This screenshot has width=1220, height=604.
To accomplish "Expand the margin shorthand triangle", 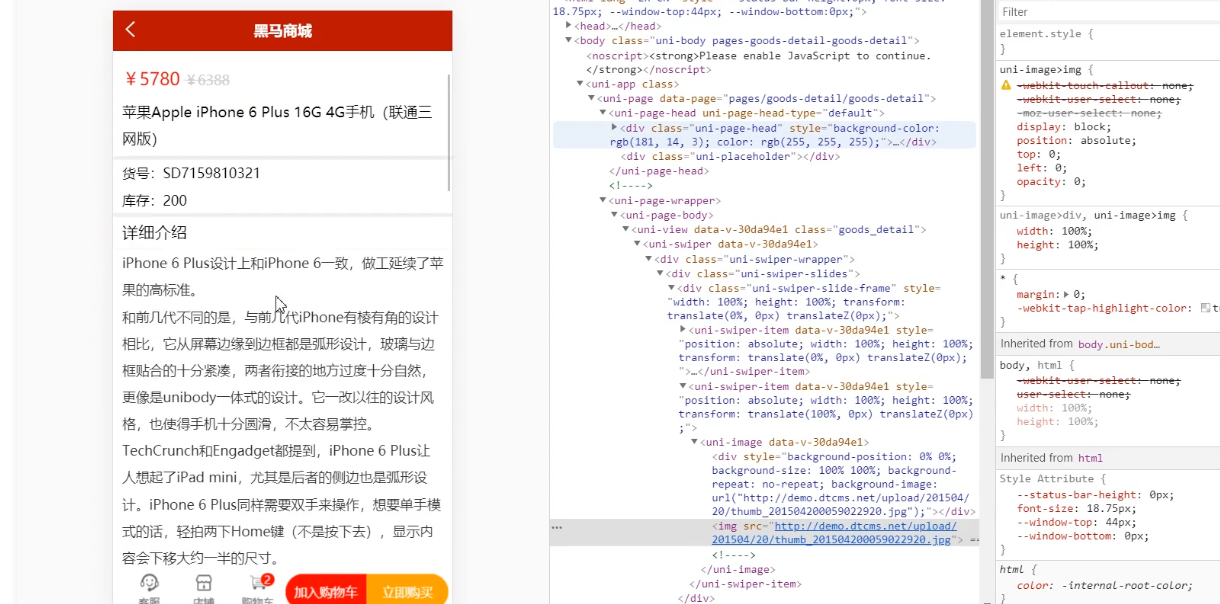I will (1066, 295).
